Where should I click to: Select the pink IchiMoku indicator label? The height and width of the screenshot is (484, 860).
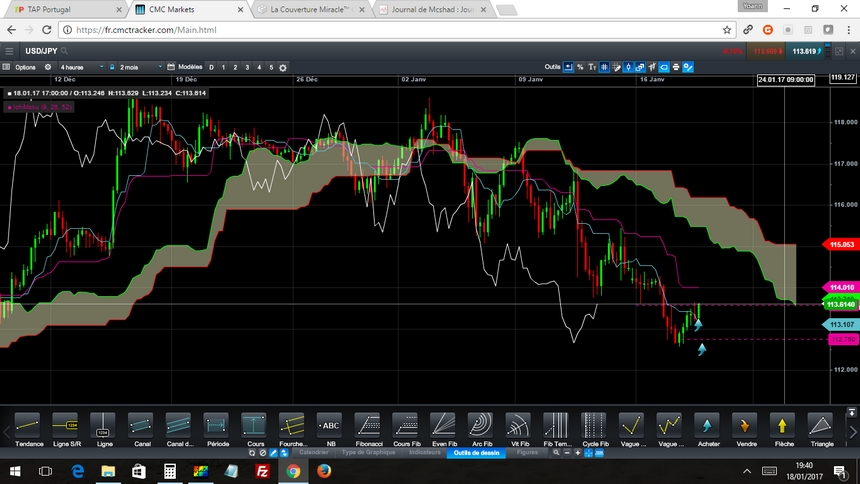coord(38,107)
